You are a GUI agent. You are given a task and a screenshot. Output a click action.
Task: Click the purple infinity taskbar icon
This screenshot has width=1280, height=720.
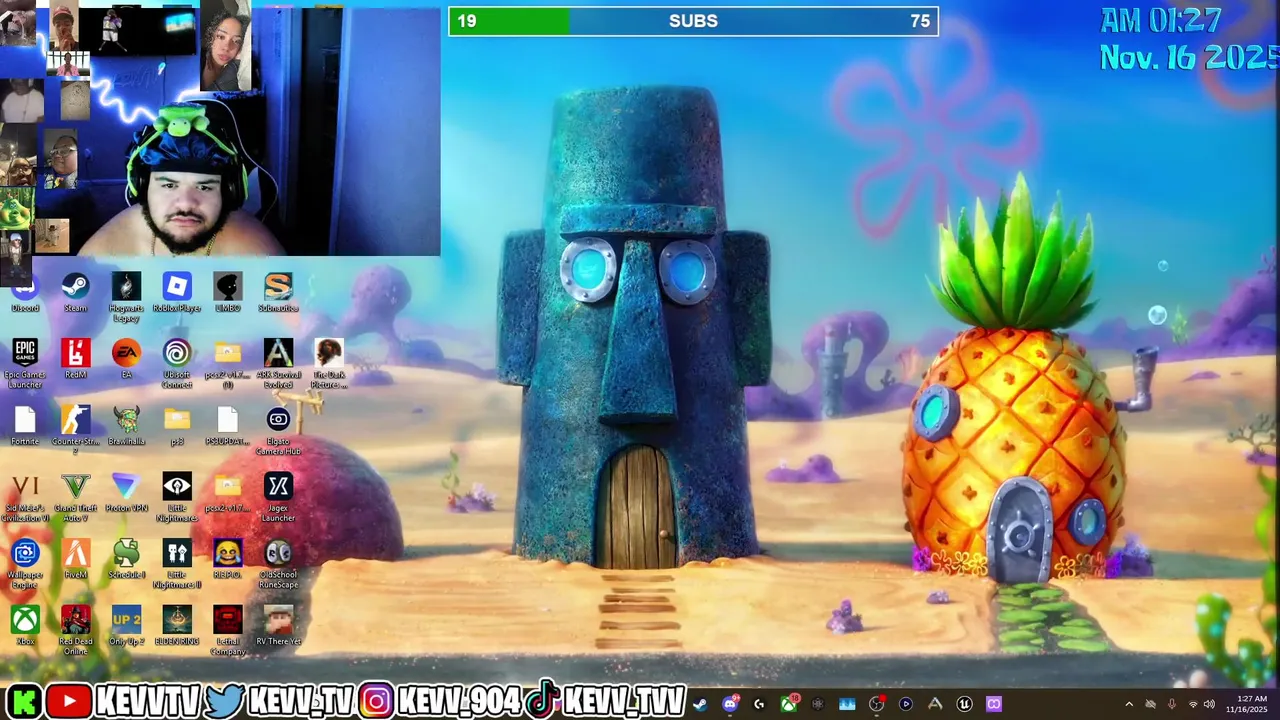(994, 704)
